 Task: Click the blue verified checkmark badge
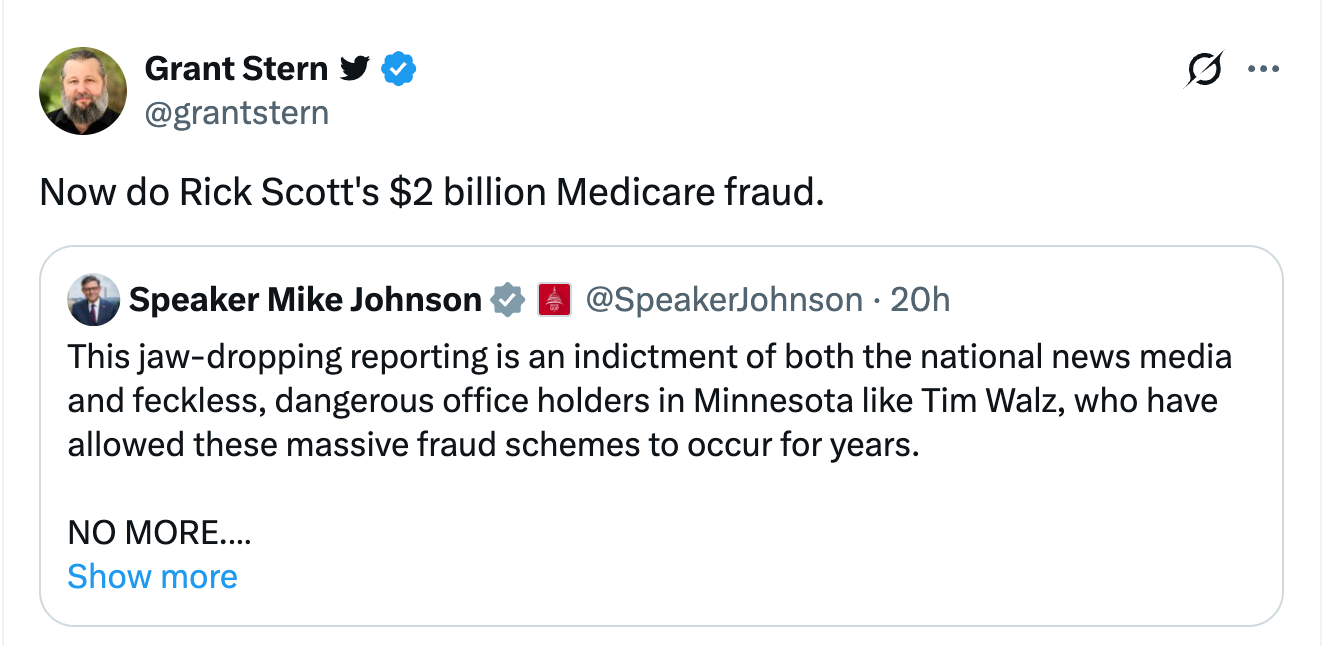(399, 69)
